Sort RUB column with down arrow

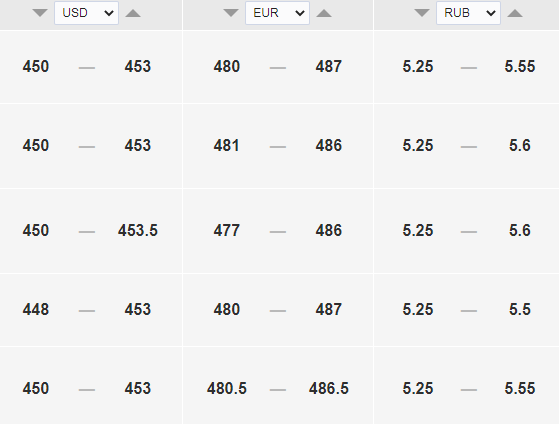tap(422, 13)
